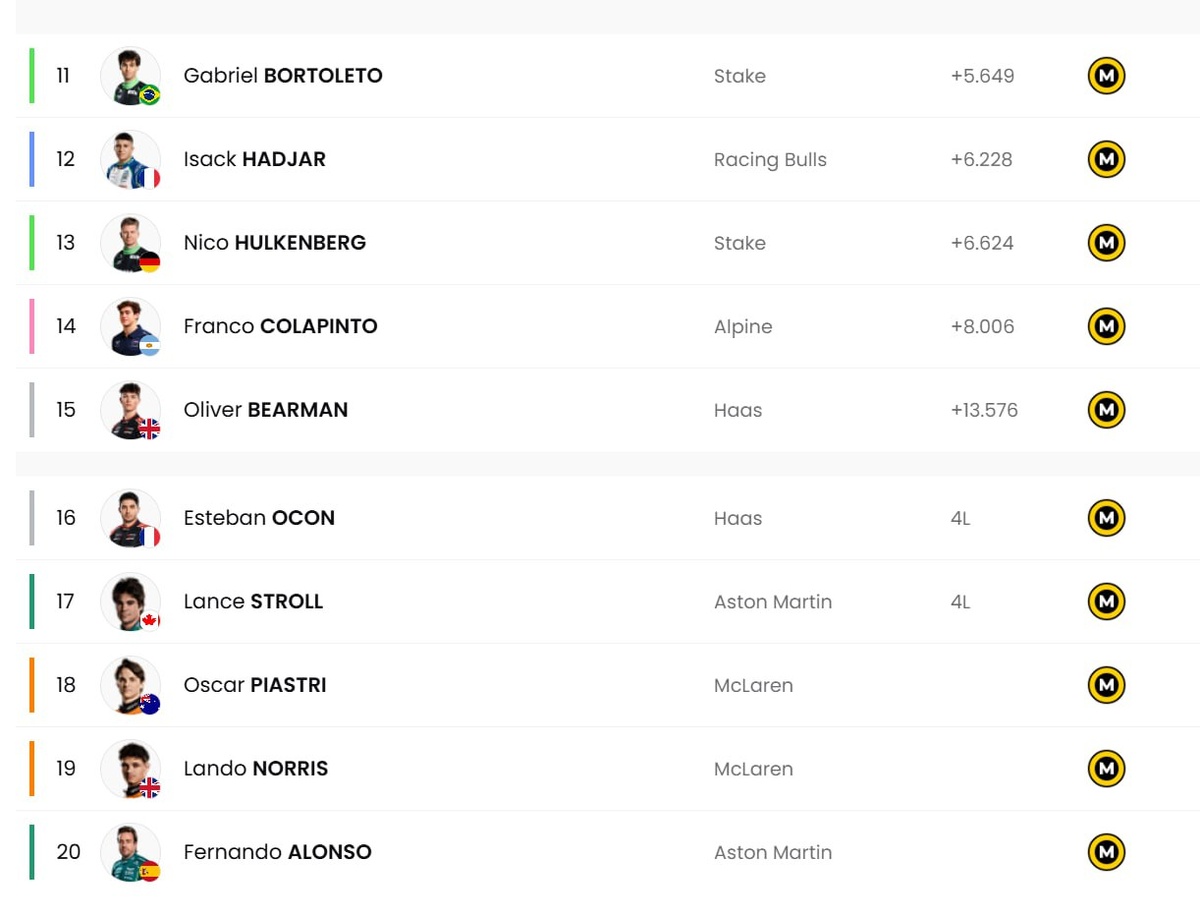Open Lando Norris's avatar photo

tap(131, 768)
